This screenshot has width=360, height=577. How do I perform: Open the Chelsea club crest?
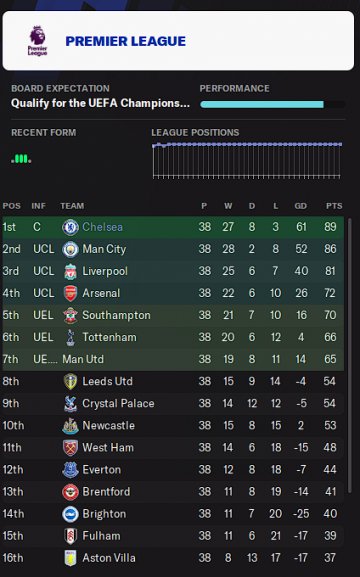[70, 227]
